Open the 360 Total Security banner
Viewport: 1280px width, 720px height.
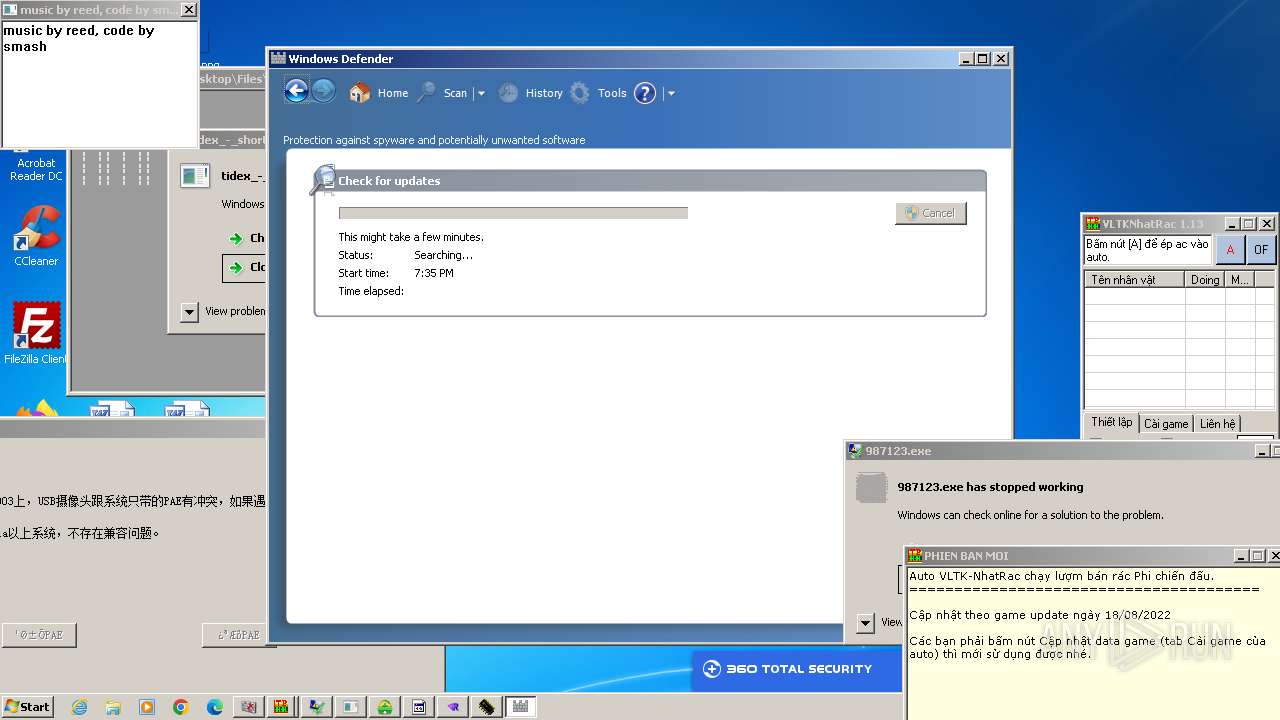tap(797, 669)
